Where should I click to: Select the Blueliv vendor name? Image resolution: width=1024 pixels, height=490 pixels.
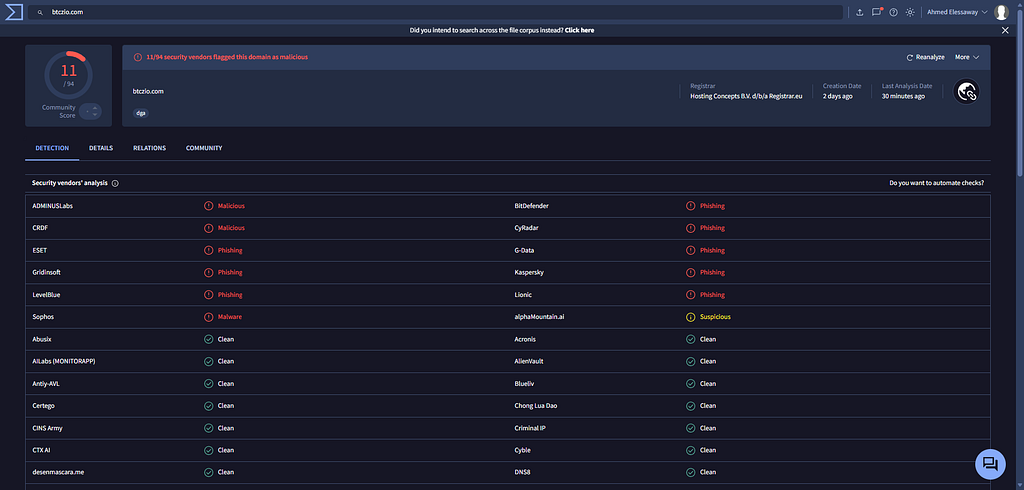[524, 384]
